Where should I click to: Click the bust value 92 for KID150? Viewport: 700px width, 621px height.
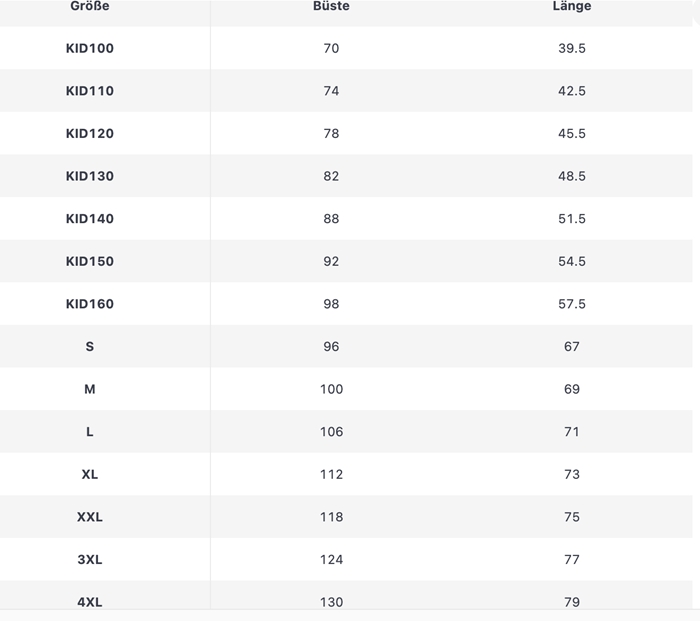tap(331, 261)
